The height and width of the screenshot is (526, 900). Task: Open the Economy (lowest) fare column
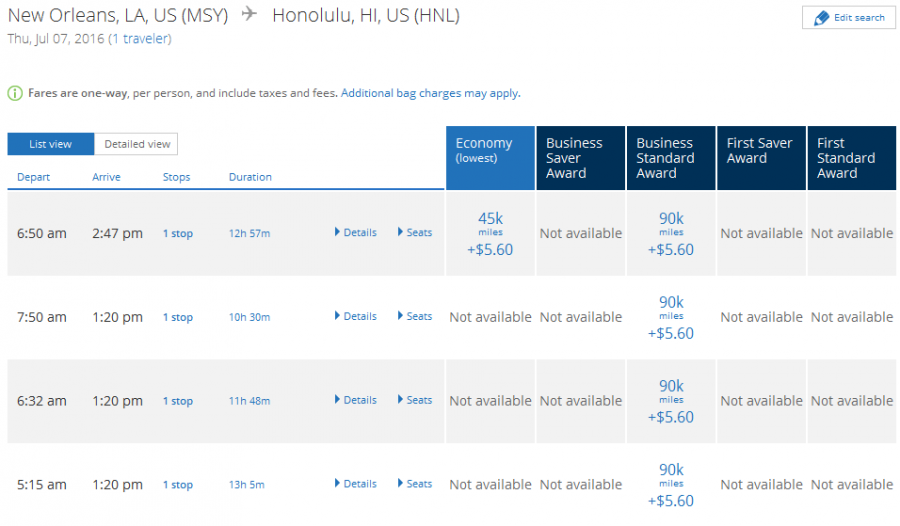490,157
